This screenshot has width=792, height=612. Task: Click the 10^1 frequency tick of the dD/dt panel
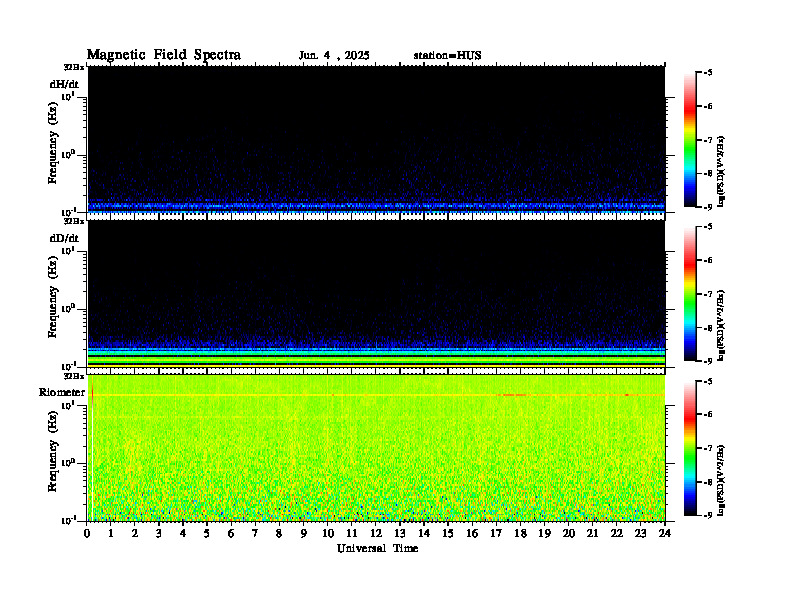coord(68,250)
